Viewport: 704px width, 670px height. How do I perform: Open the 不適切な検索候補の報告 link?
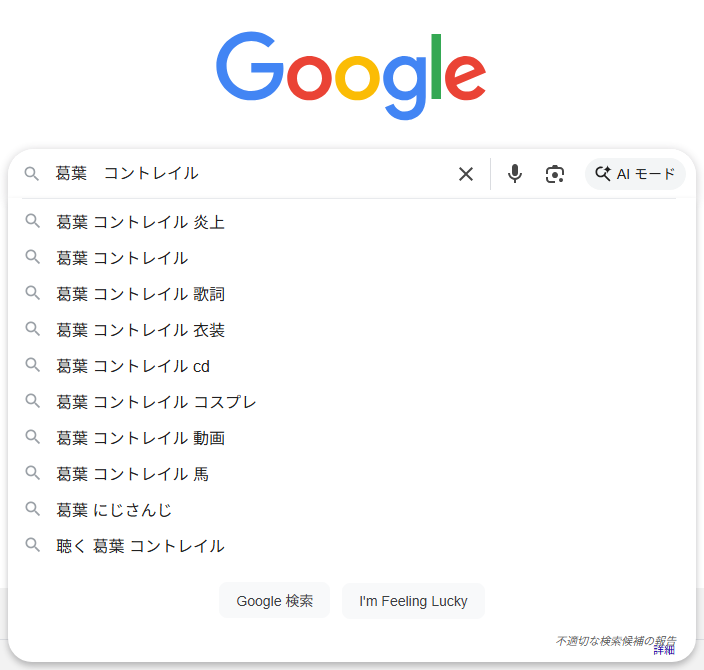coord(615,640)
